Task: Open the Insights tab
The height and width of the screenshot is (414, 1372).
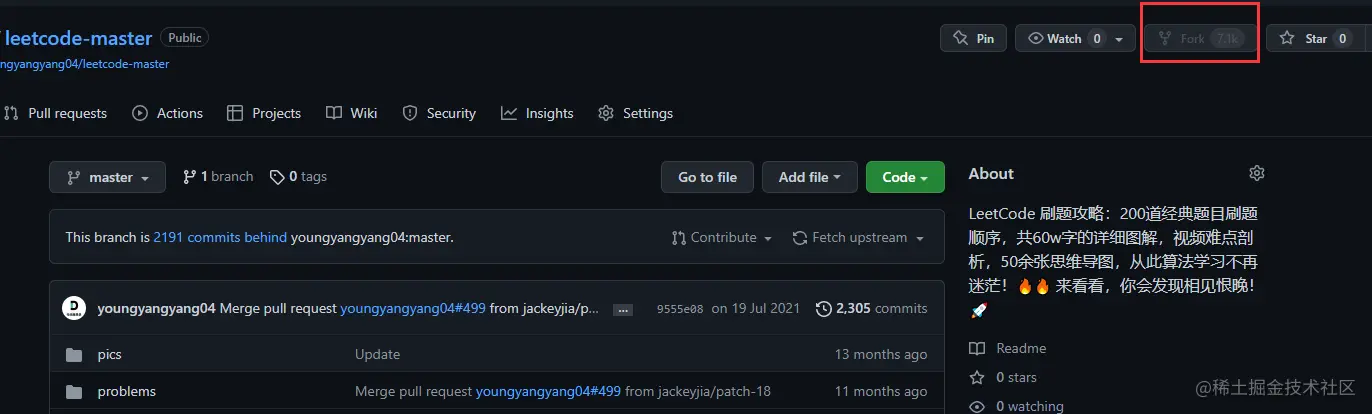Action: click(x=538, y=113)
